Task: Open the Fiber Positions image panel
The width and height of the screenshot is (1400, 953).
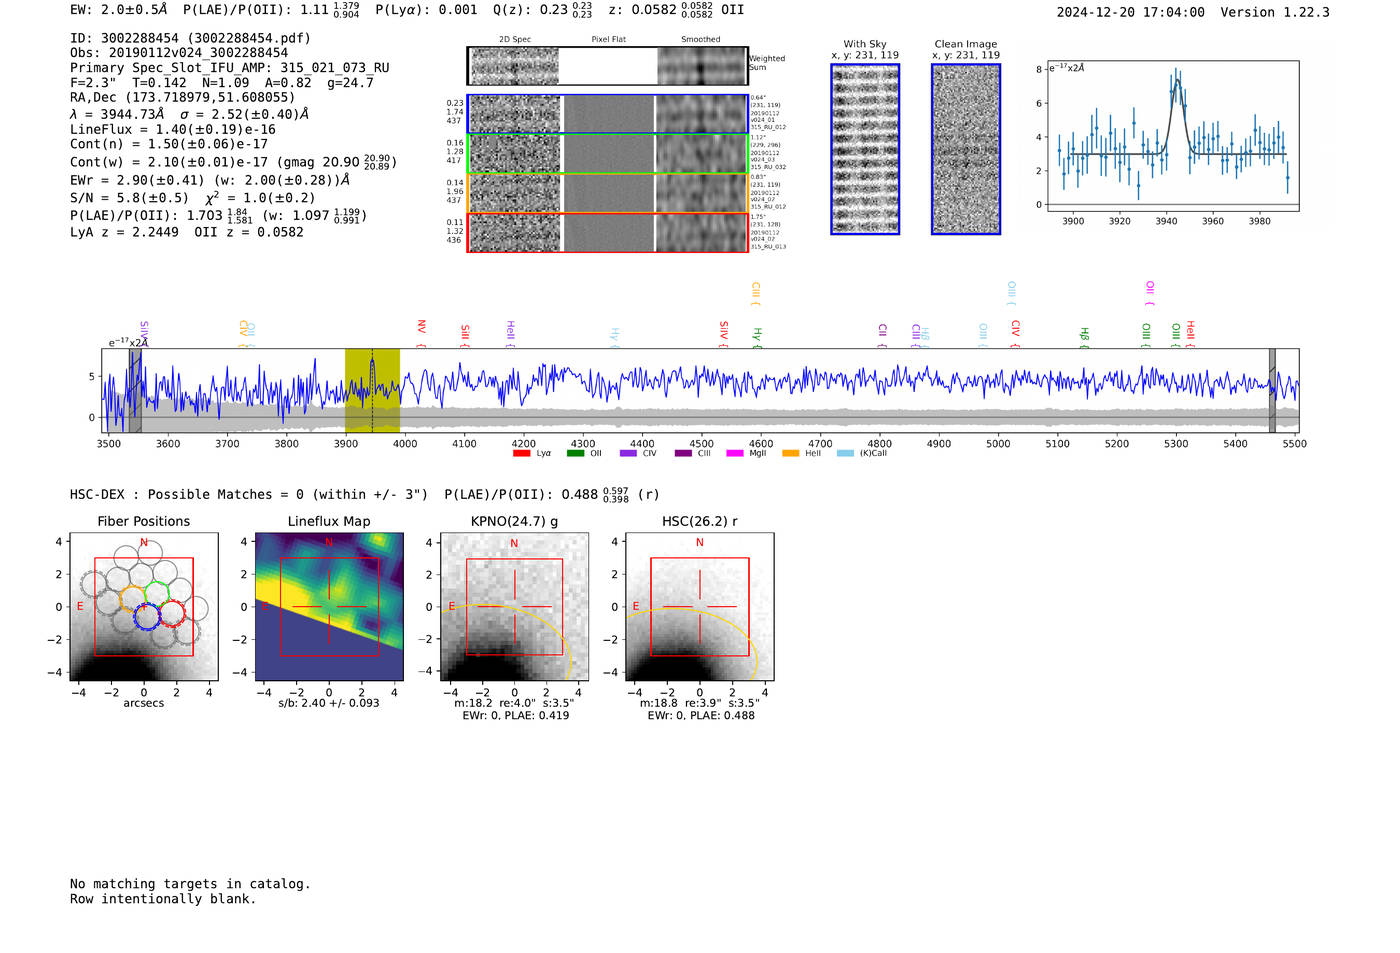Action: pos(144,607)
